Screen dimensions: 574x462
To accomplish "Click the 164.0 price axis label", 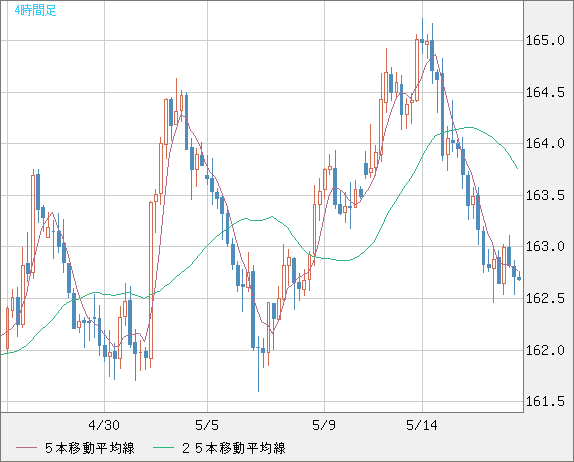I will tap(545, 144).
